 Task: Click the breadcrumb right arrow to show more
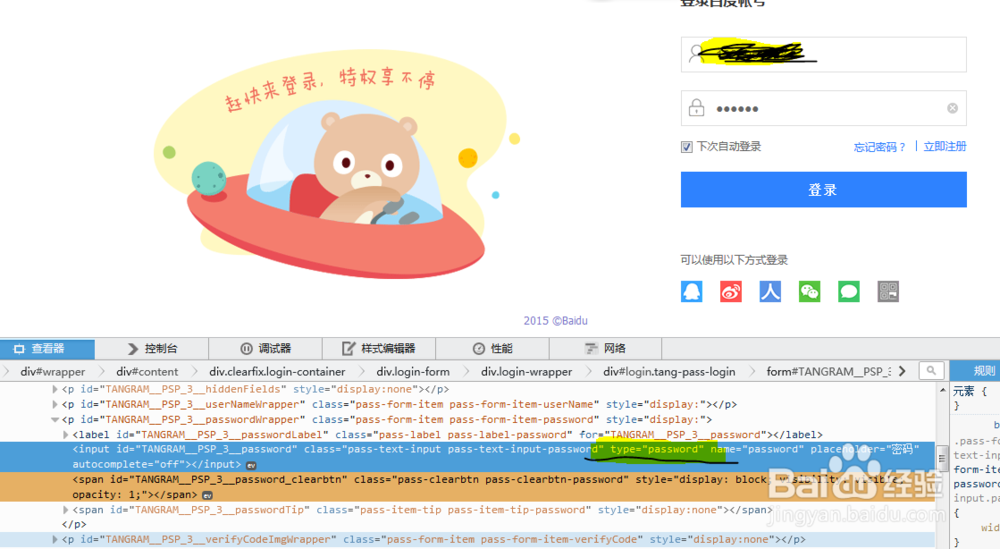902,371
